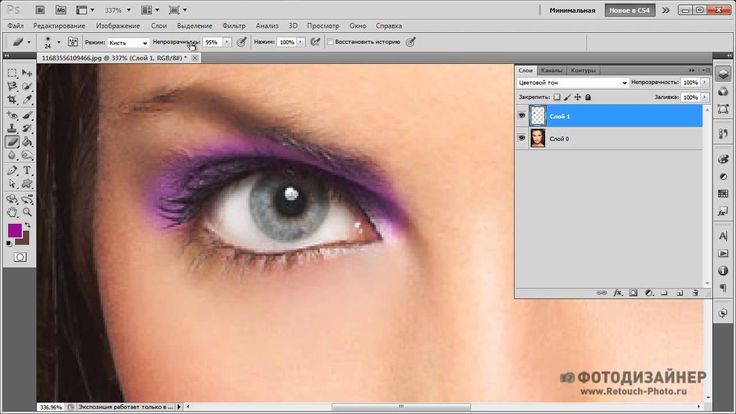Lock image pixels for layer
The image size is (736, 414).
[567, 97]
